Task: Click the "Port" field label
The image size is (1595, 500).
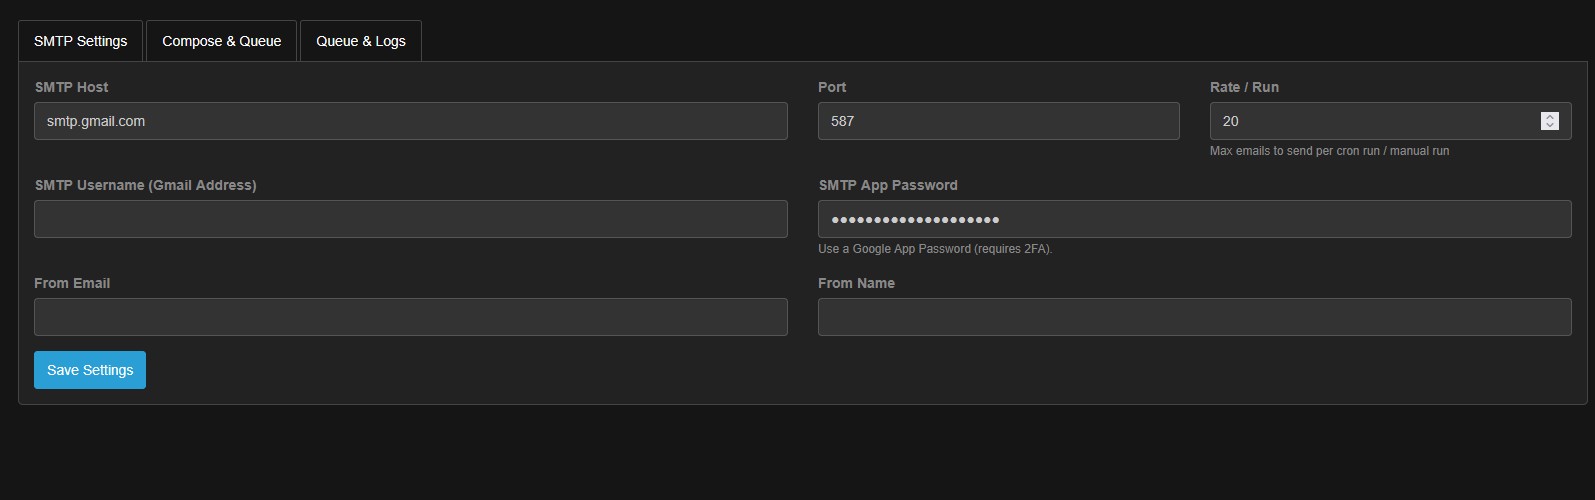Action: (832, 87)
